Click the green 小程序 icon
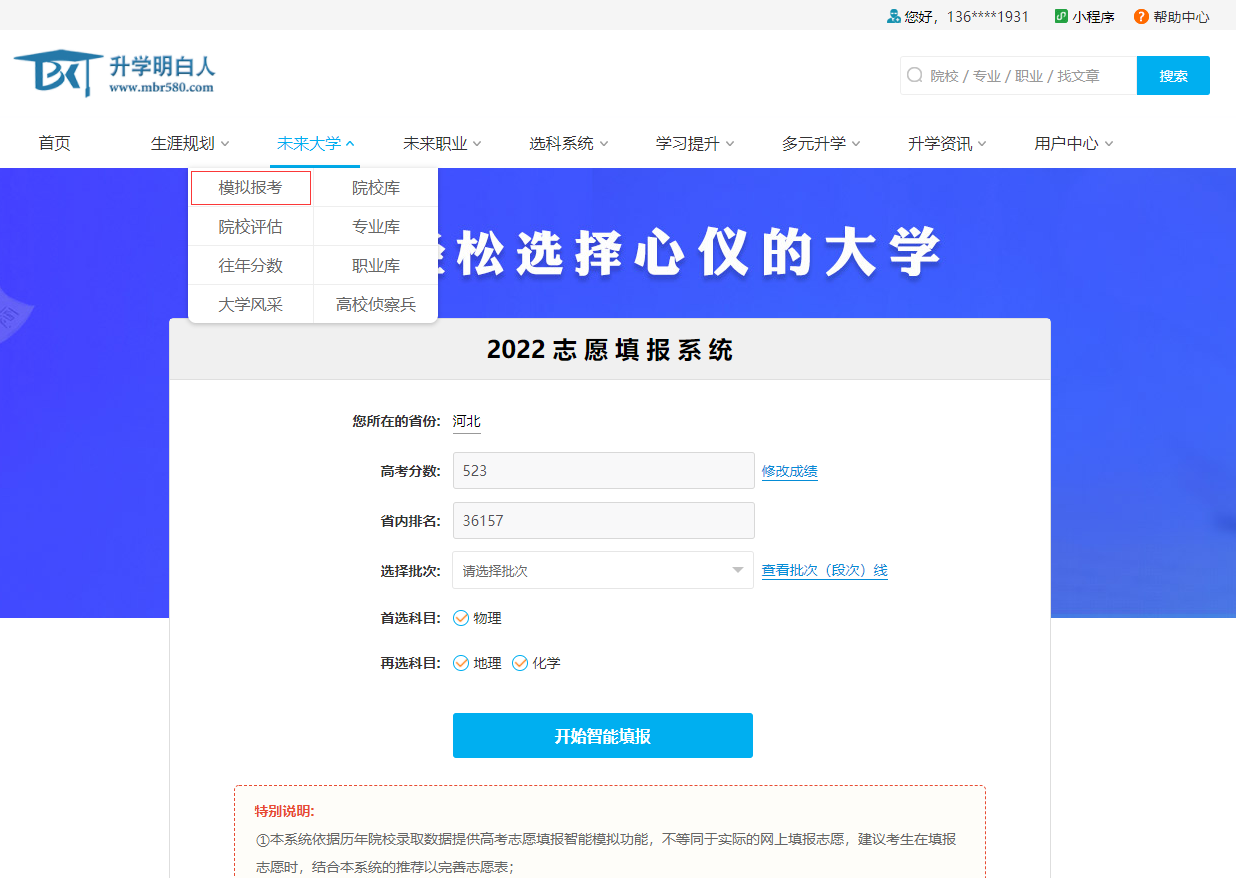Image resolution: width=1236 pixels, height=878 pixels. pos(1061,17)
